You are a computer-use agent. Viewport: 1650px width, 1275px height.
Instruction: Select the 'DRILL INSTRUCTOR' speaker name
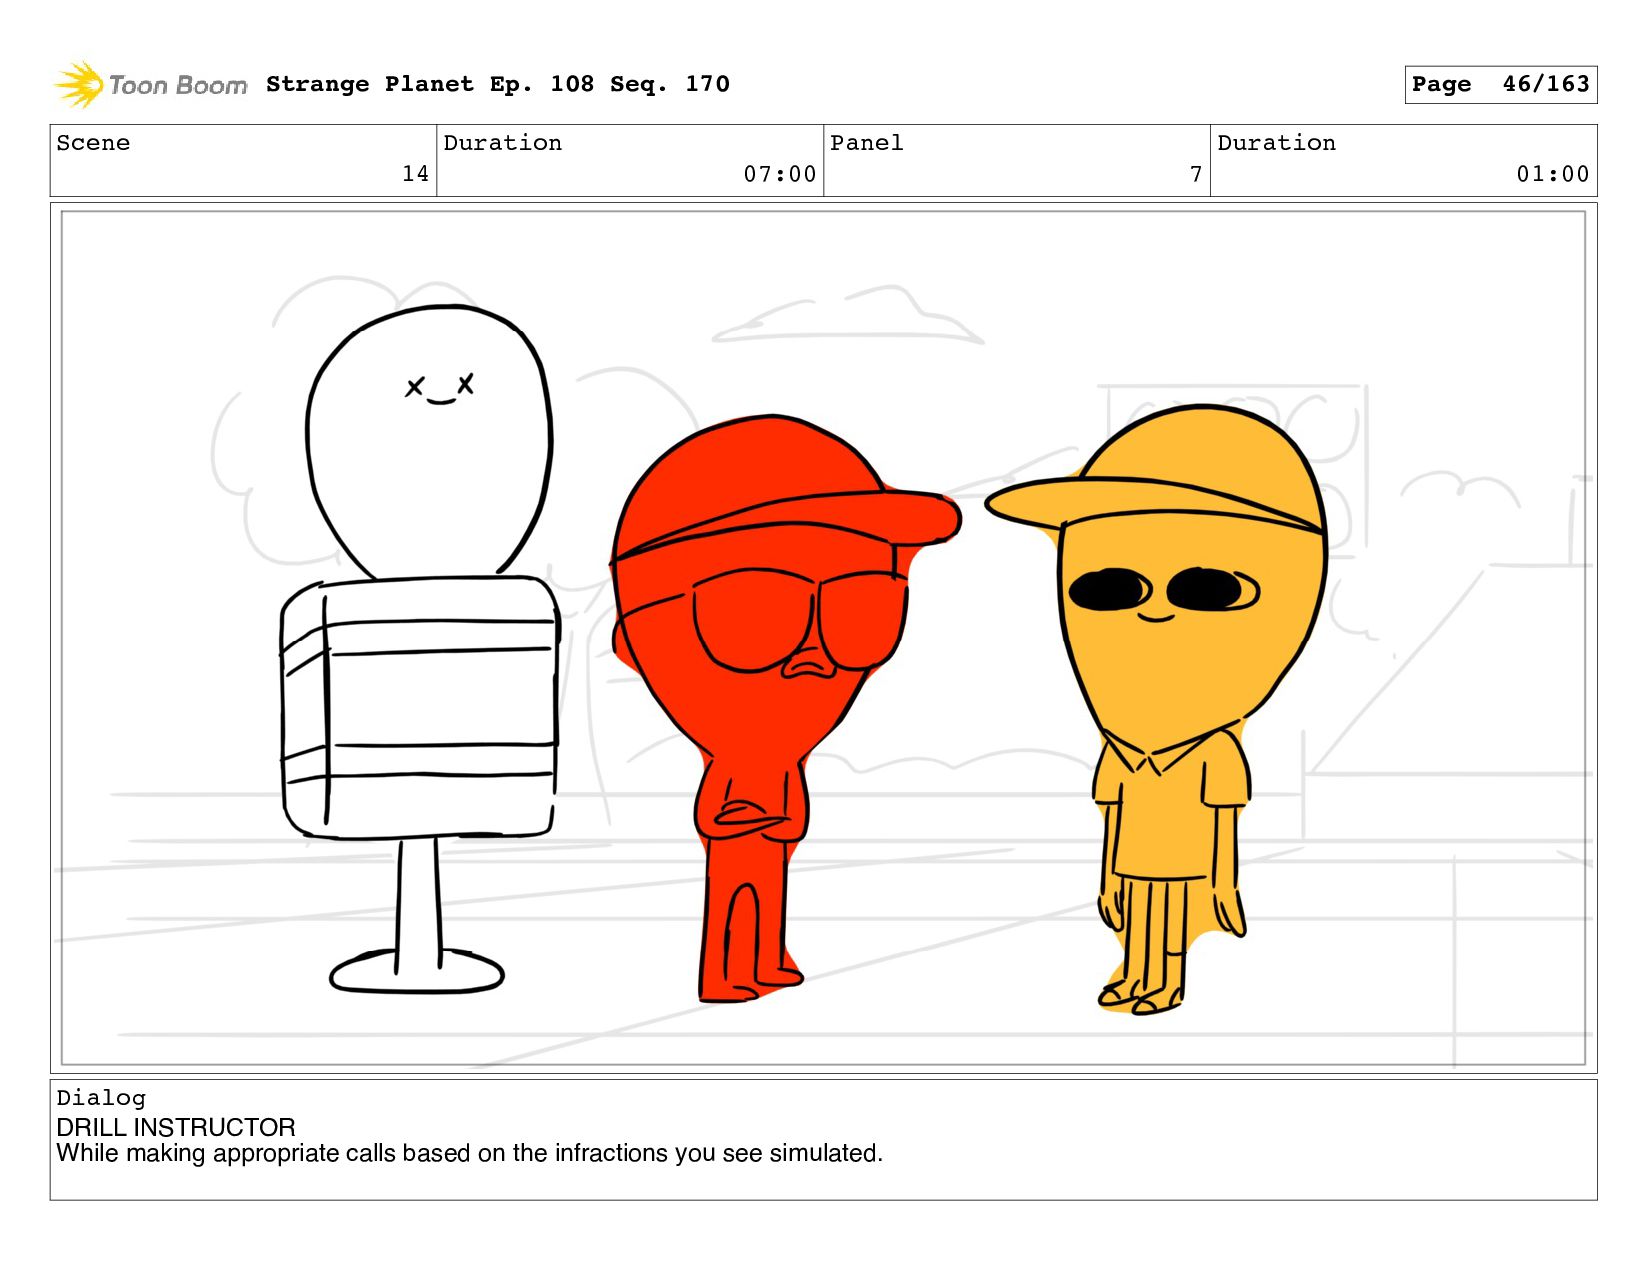(x=176, y=1127)
